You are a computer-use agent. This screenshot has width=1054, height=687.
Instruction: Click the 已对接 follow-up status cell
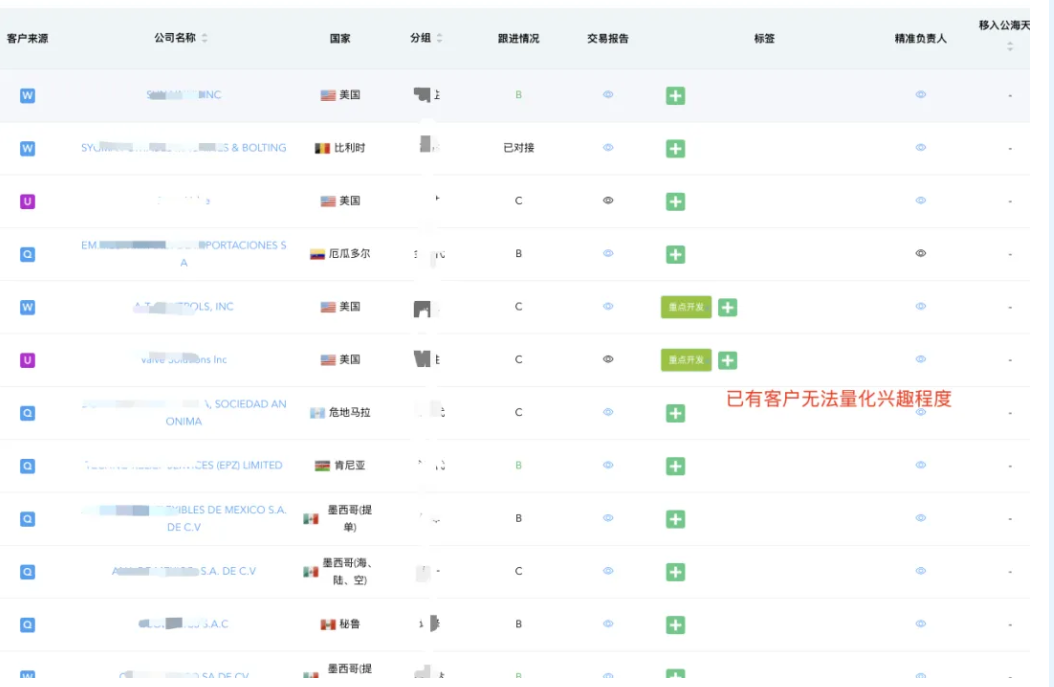518,148
